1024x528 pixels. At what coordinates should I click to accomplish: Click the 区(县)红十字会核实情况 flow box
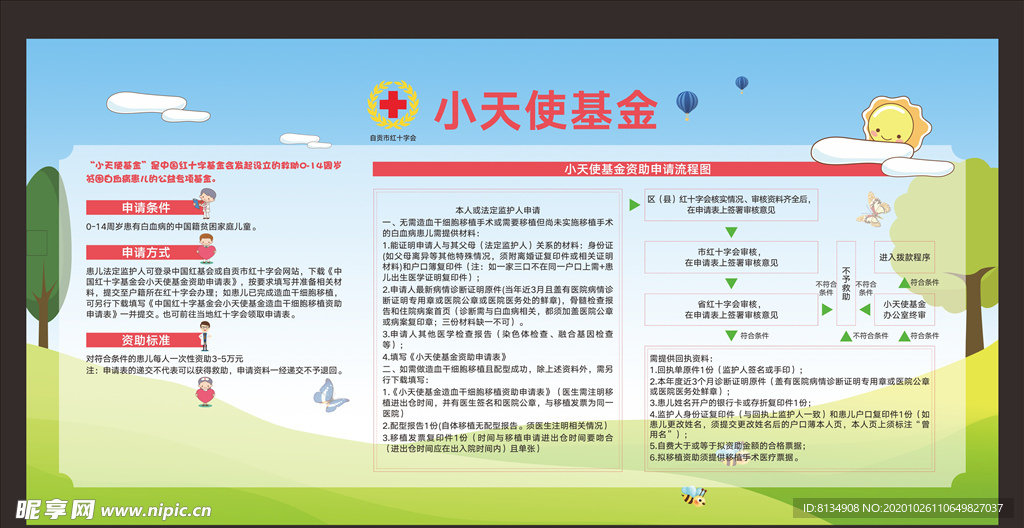click(731, 205)
